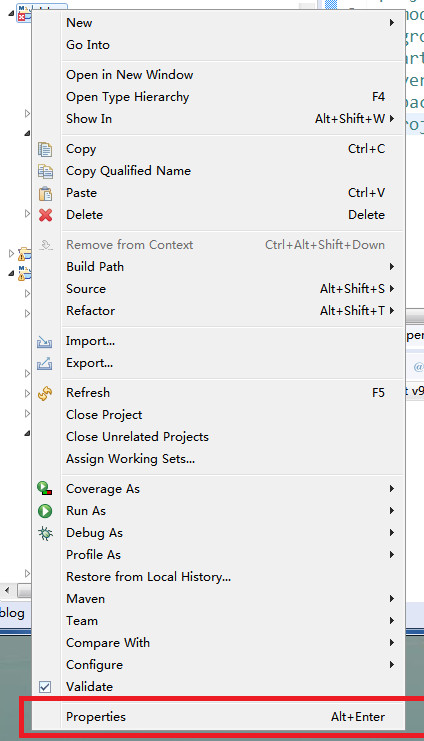This screenshot has width=424, height=741.
Task: Click the green Run As icon
Action: [45, 511]
